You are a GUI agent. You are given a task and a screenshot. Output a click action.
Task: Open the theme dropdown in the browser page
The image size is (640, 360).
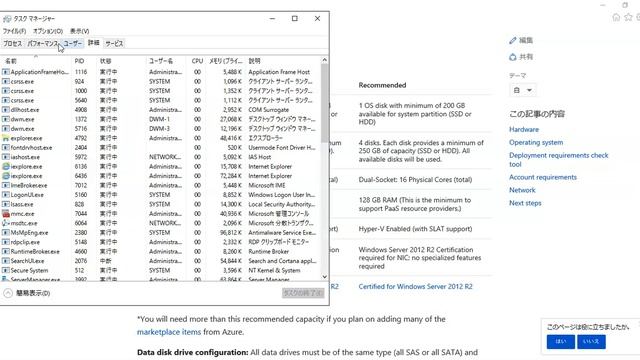523,90
